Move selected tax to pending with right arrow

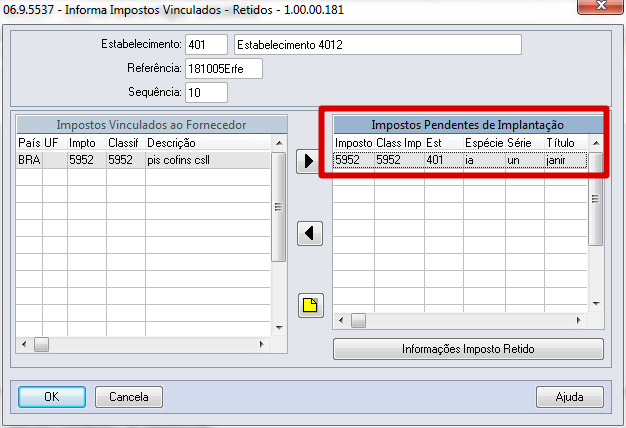click(x=309, y=161)
